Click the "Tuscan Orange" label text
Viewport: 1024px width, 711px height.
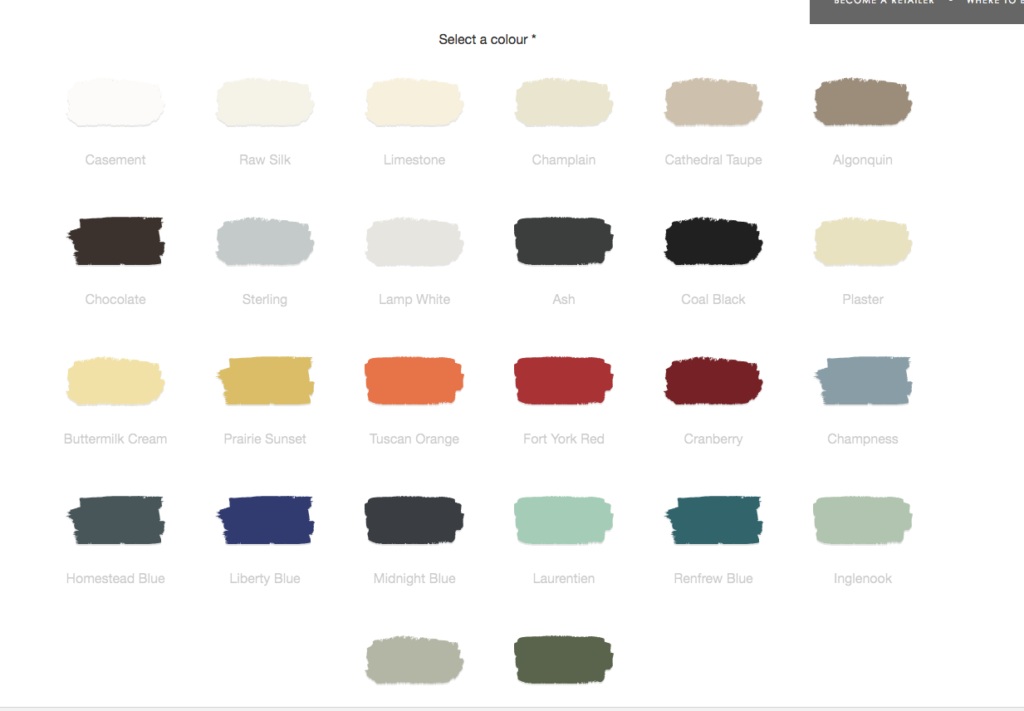[415, 439]
